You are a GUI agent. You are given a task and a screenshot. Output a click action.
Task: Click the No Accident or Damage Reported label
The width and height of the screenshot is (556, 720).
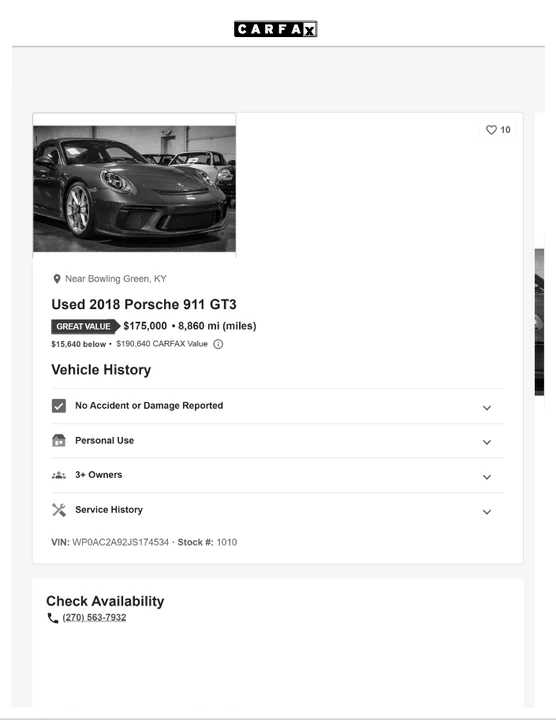149,405
